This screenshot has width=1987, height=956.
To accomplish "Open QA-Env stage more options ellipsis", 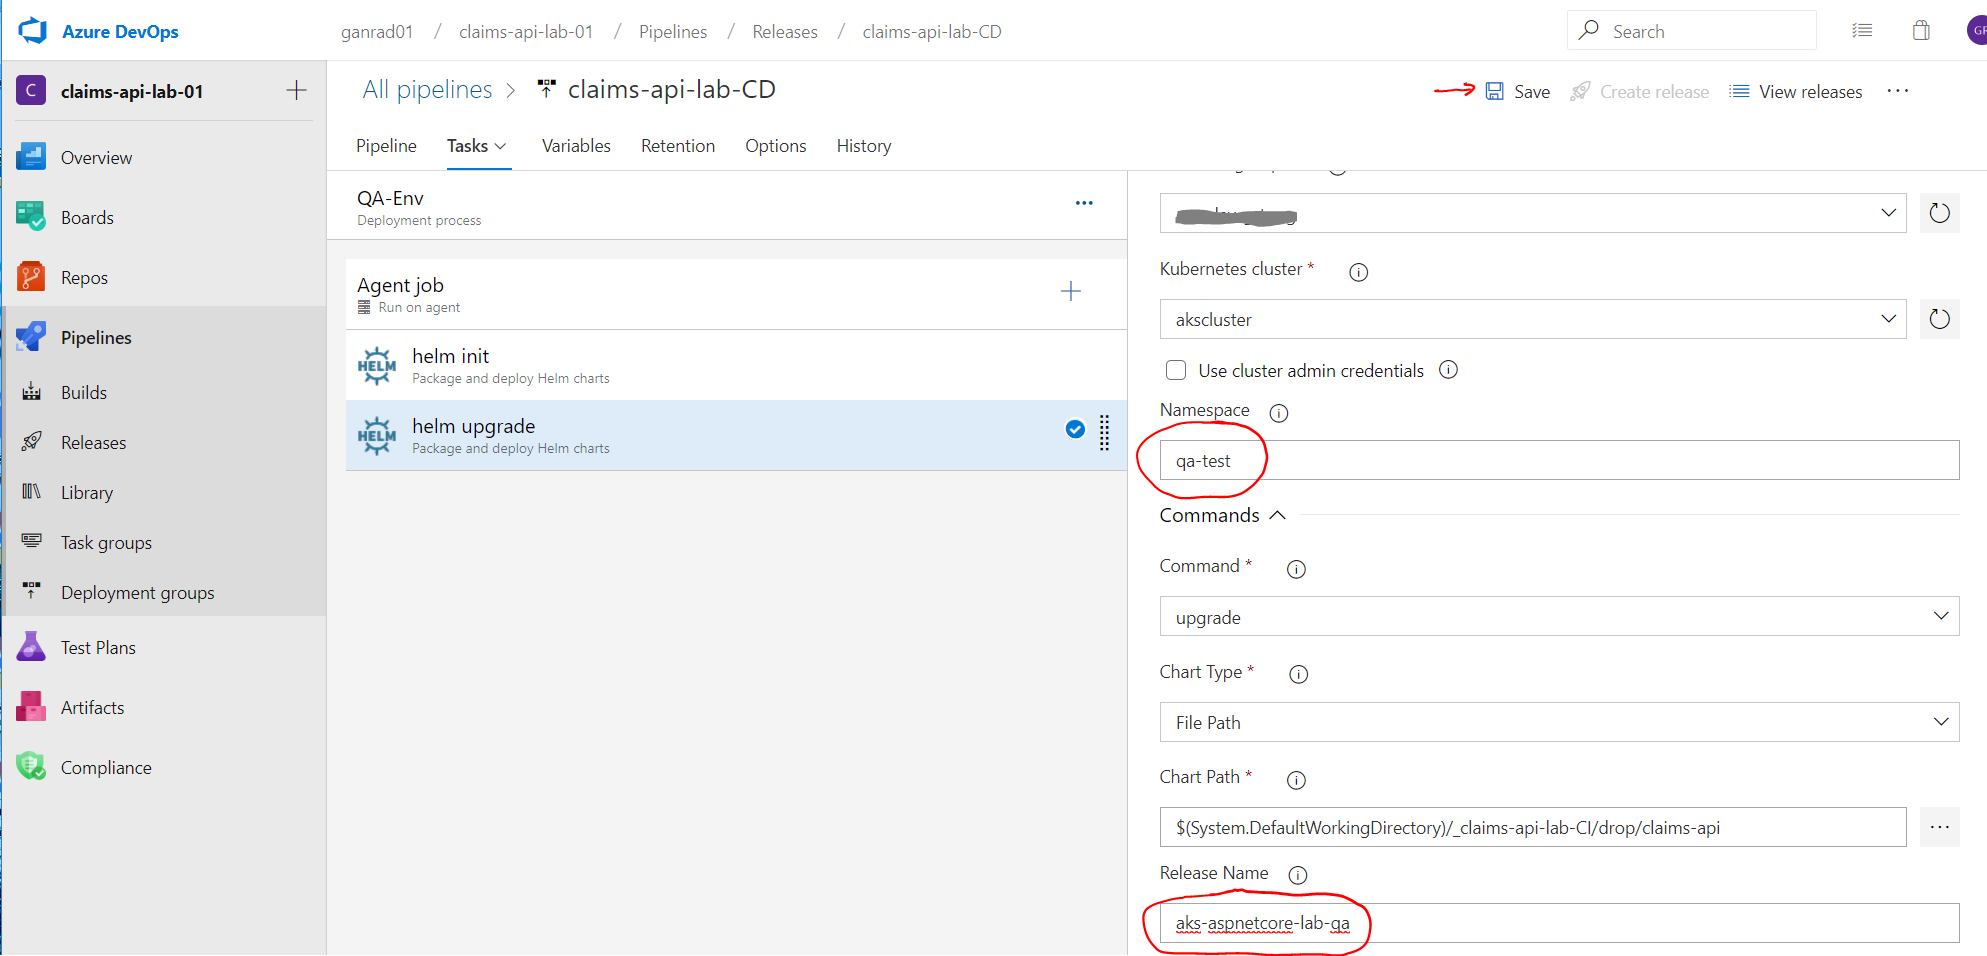I will click(x=1084, y=203).
